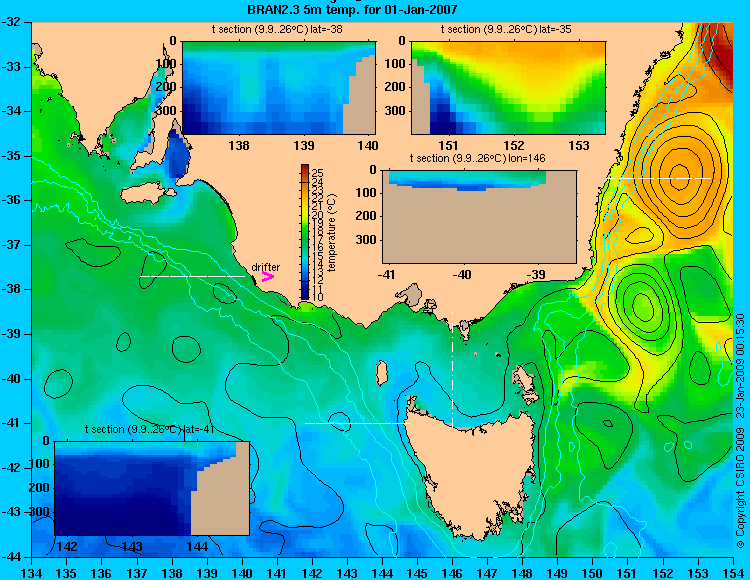
Task: Select the 't section (9.9..26°C) lat=-38' label
Action: [x=277, y=29]
